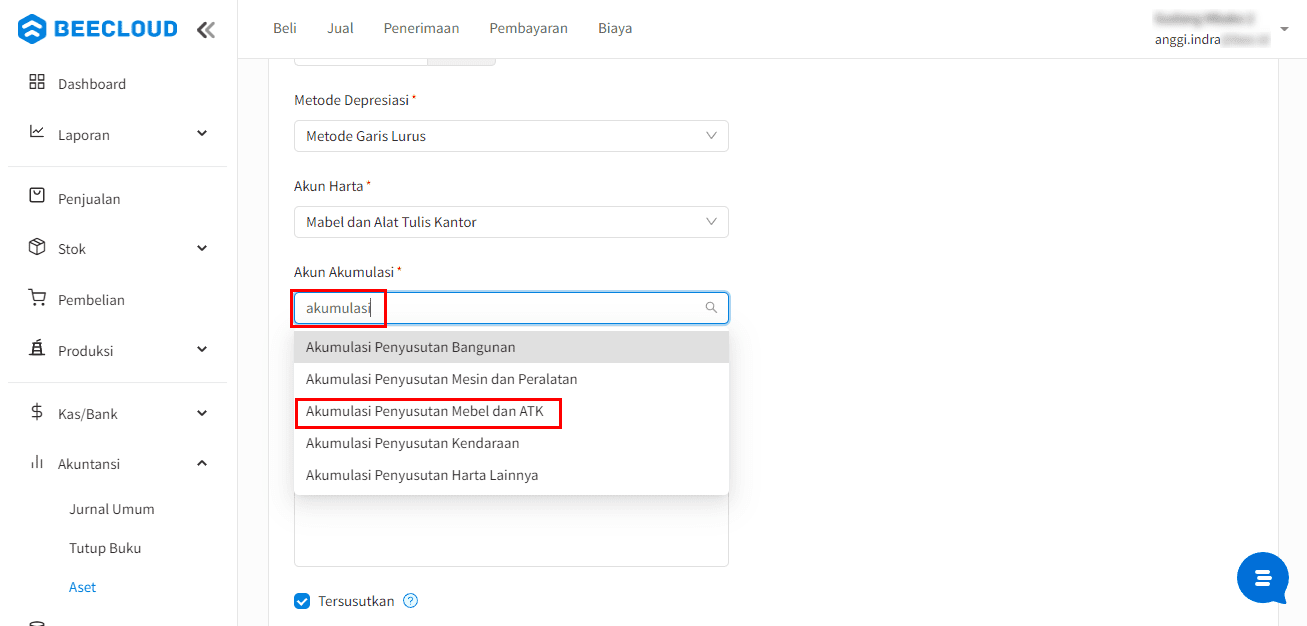Click the notes text area below dropdown
Image resolution: width=1307 pixels, height=626 pixels.
511,531
